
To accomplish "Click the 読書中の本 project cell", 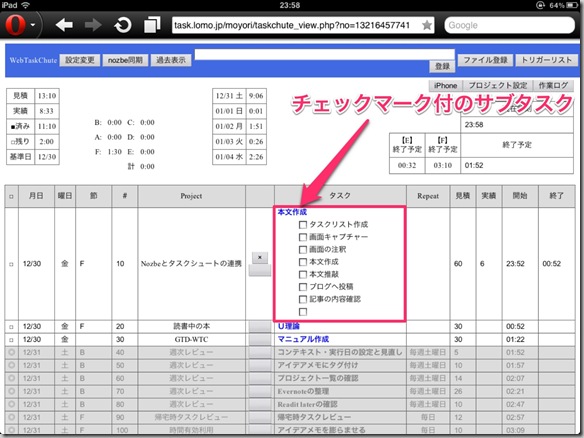I will pyautogui.click(x=191, y=326).
